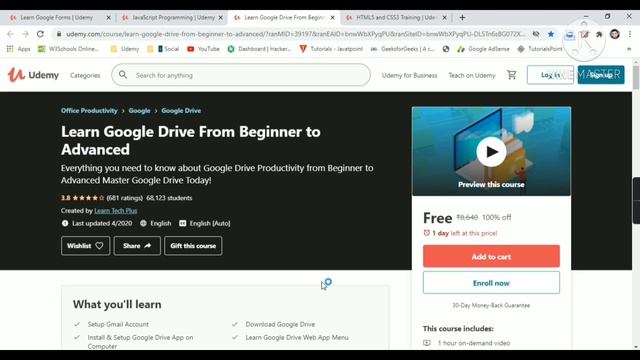640x360 pixels.
Task: Close the HTML5 and CSS3 Training tab
Action: [444, 18]
